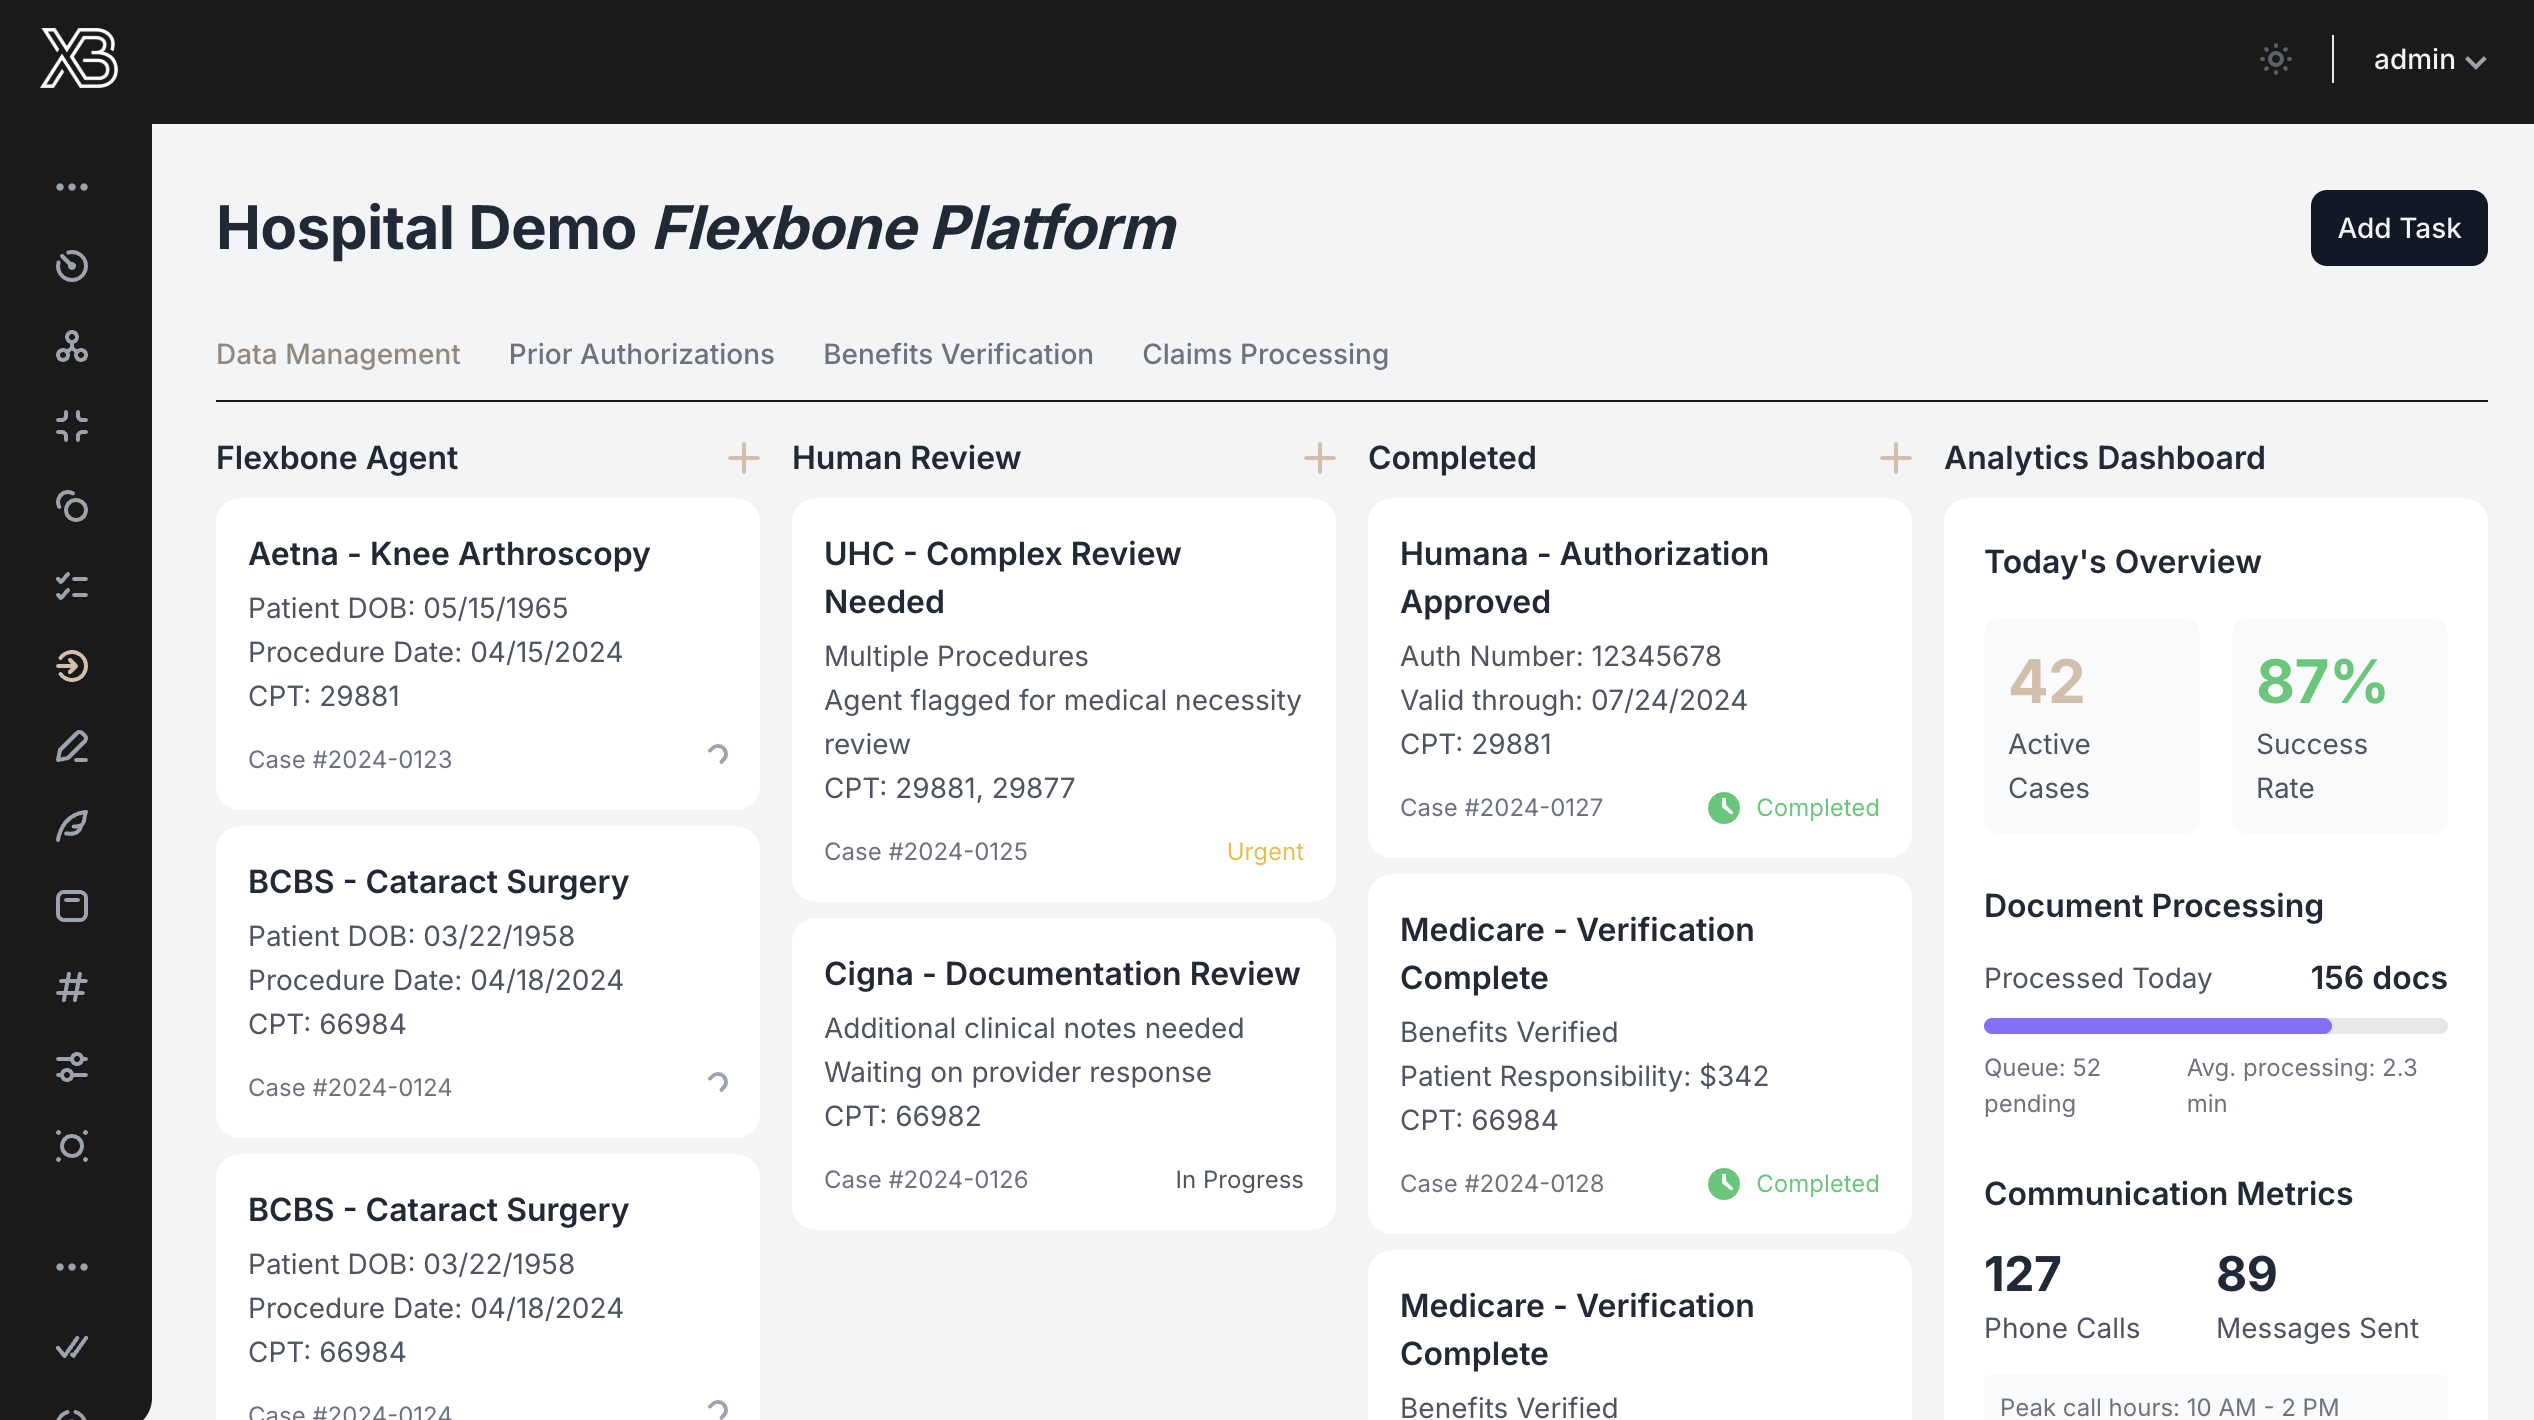The width and height of the screenshot is (2534, 1420).
Task: Click the lower three-dots sidebar icon
Action: (x=72, y=1267)
